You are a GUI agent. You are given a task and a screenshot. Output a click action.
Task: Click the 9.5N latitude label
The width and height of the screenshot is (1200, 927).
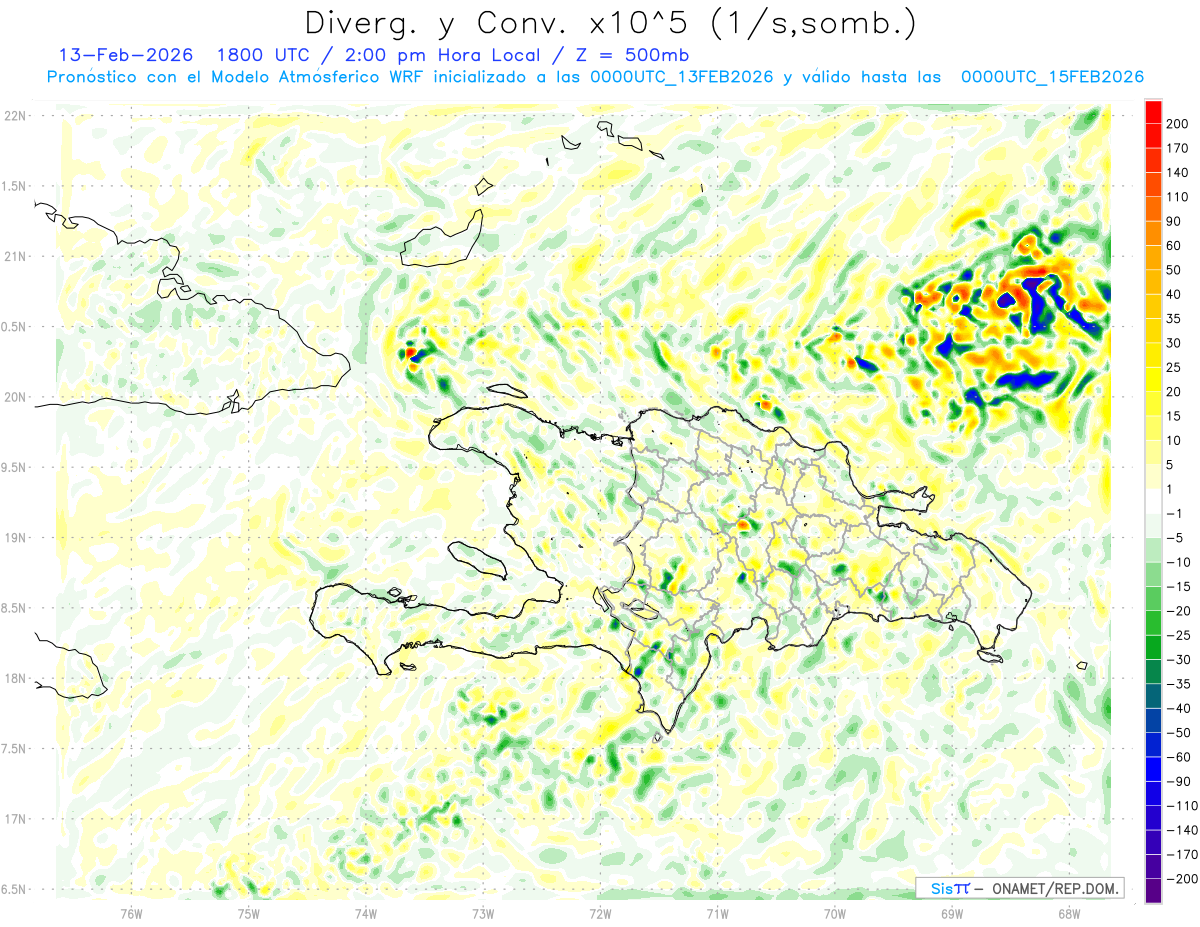(x=14, y=467)
